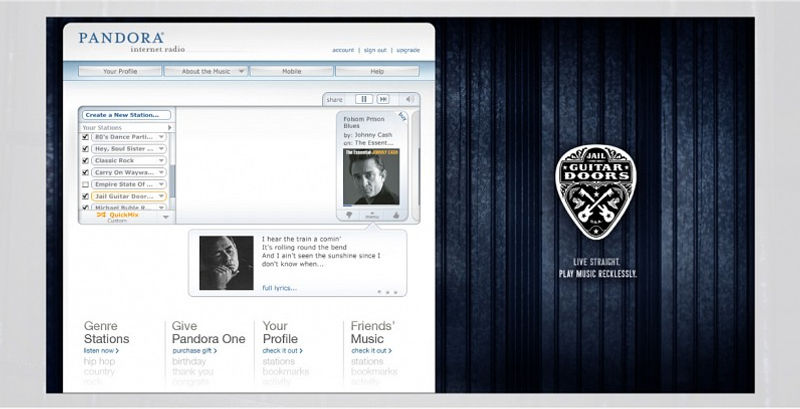Screen dimensions: 800x409
Task: Select the Hey, Soul Sister station
Action: 129,149
